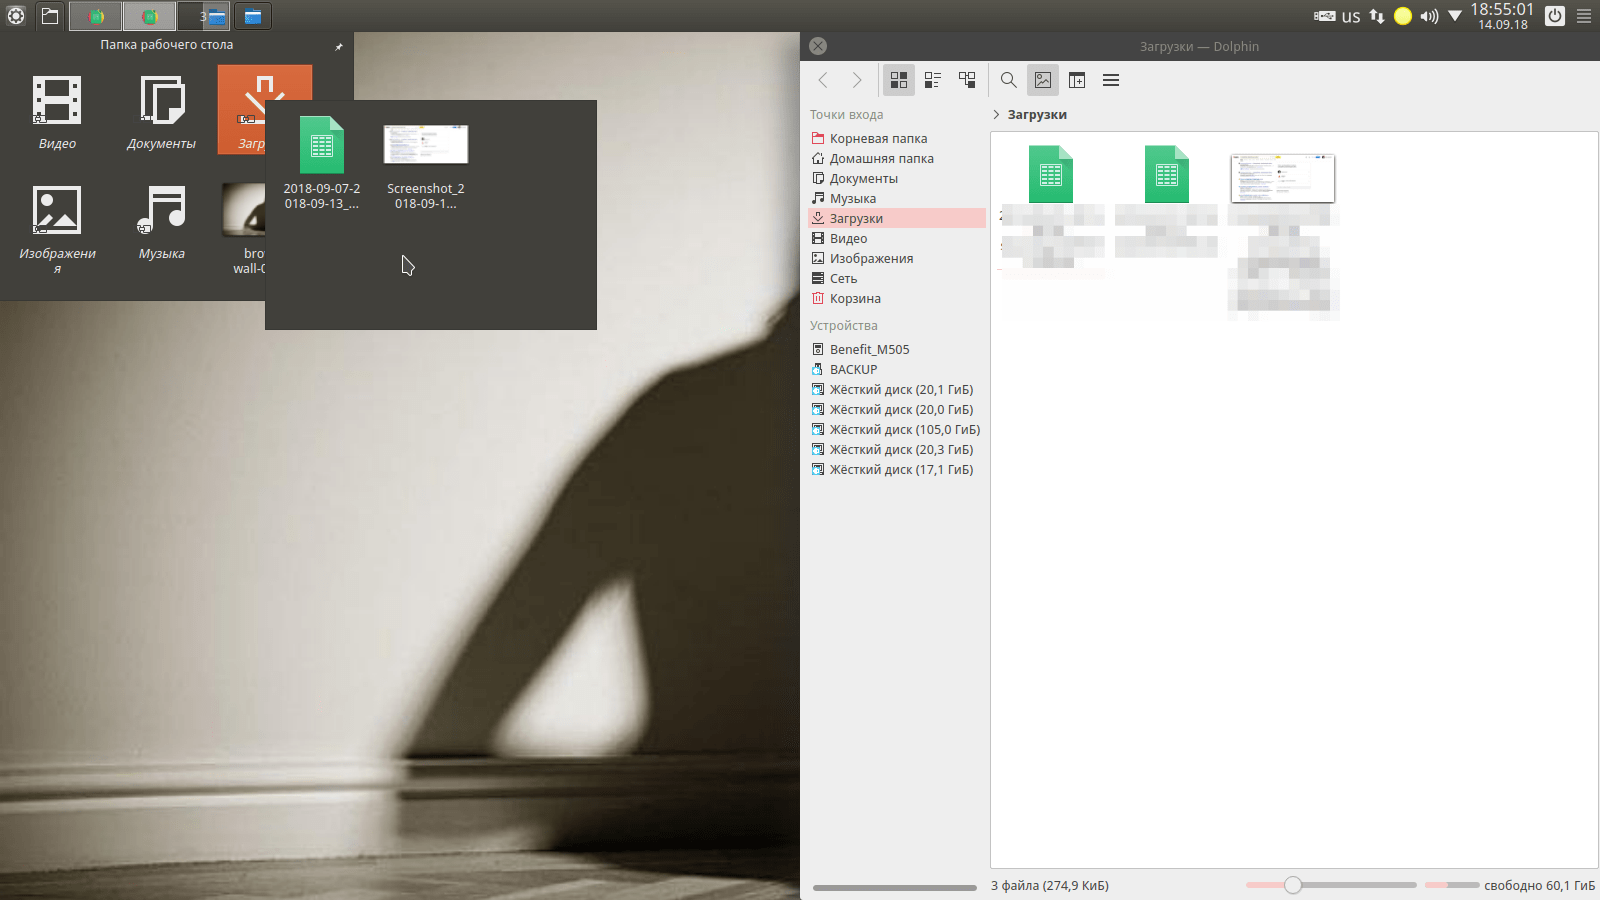Viewport: 1600px width, 900px height.
Task: Pin the desktop folder popup open
Action: 338,46
